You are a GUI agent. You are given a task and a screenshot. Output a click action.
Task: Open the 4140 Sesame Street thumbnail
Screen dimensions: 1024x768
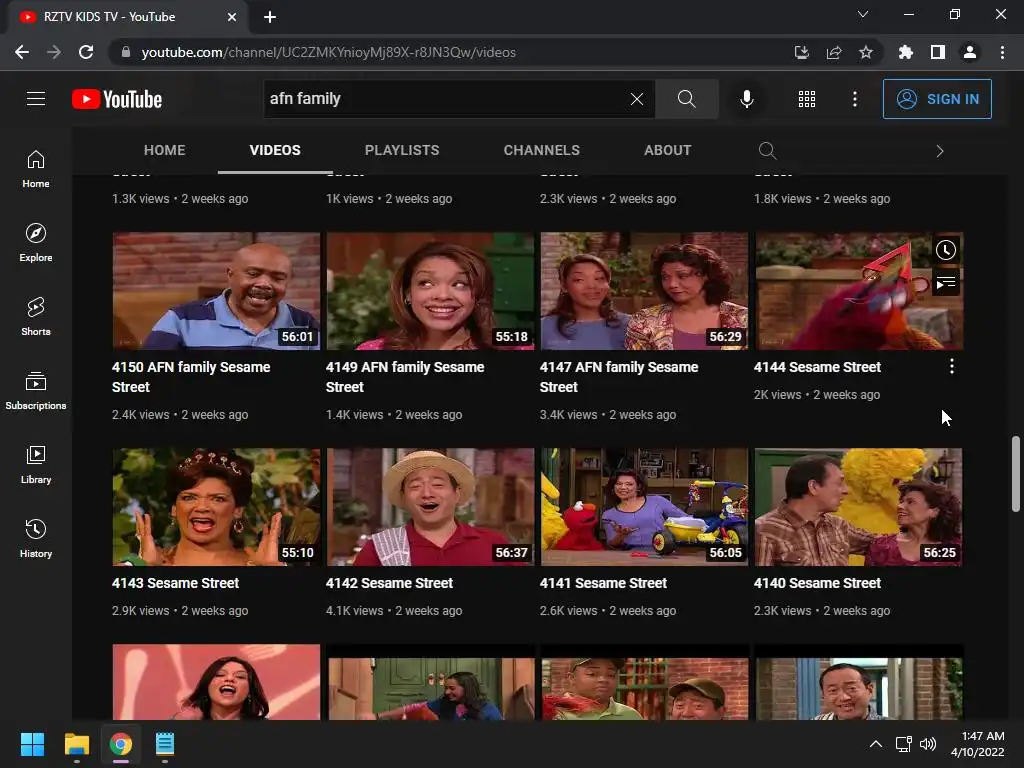858,507
